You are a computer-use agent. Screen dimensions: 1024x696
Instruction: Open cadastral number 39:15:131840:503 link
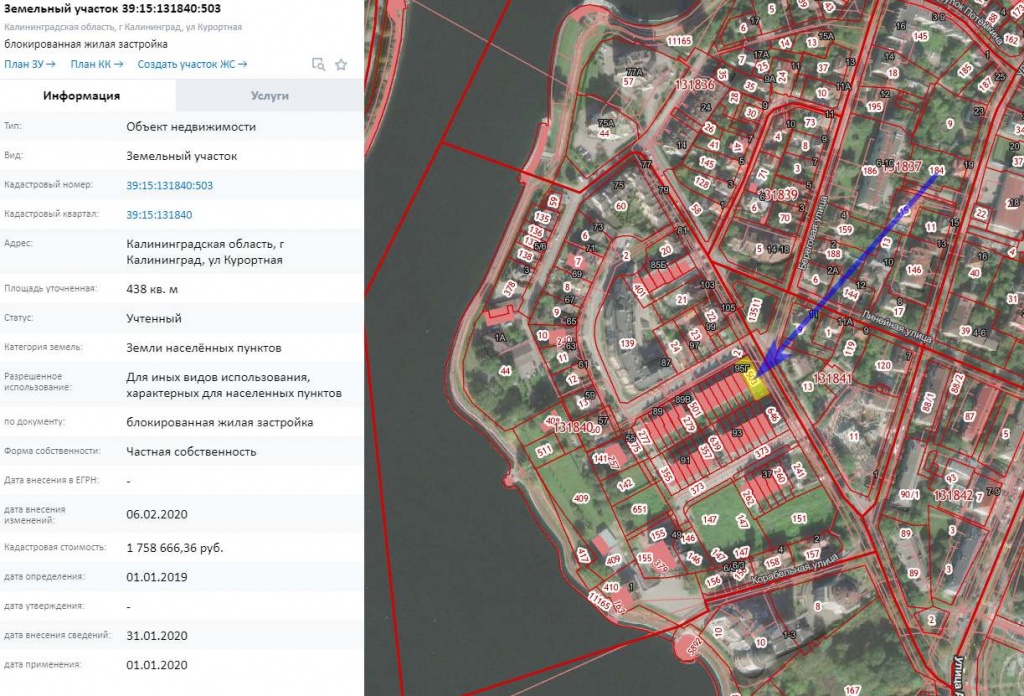(169, 185)
